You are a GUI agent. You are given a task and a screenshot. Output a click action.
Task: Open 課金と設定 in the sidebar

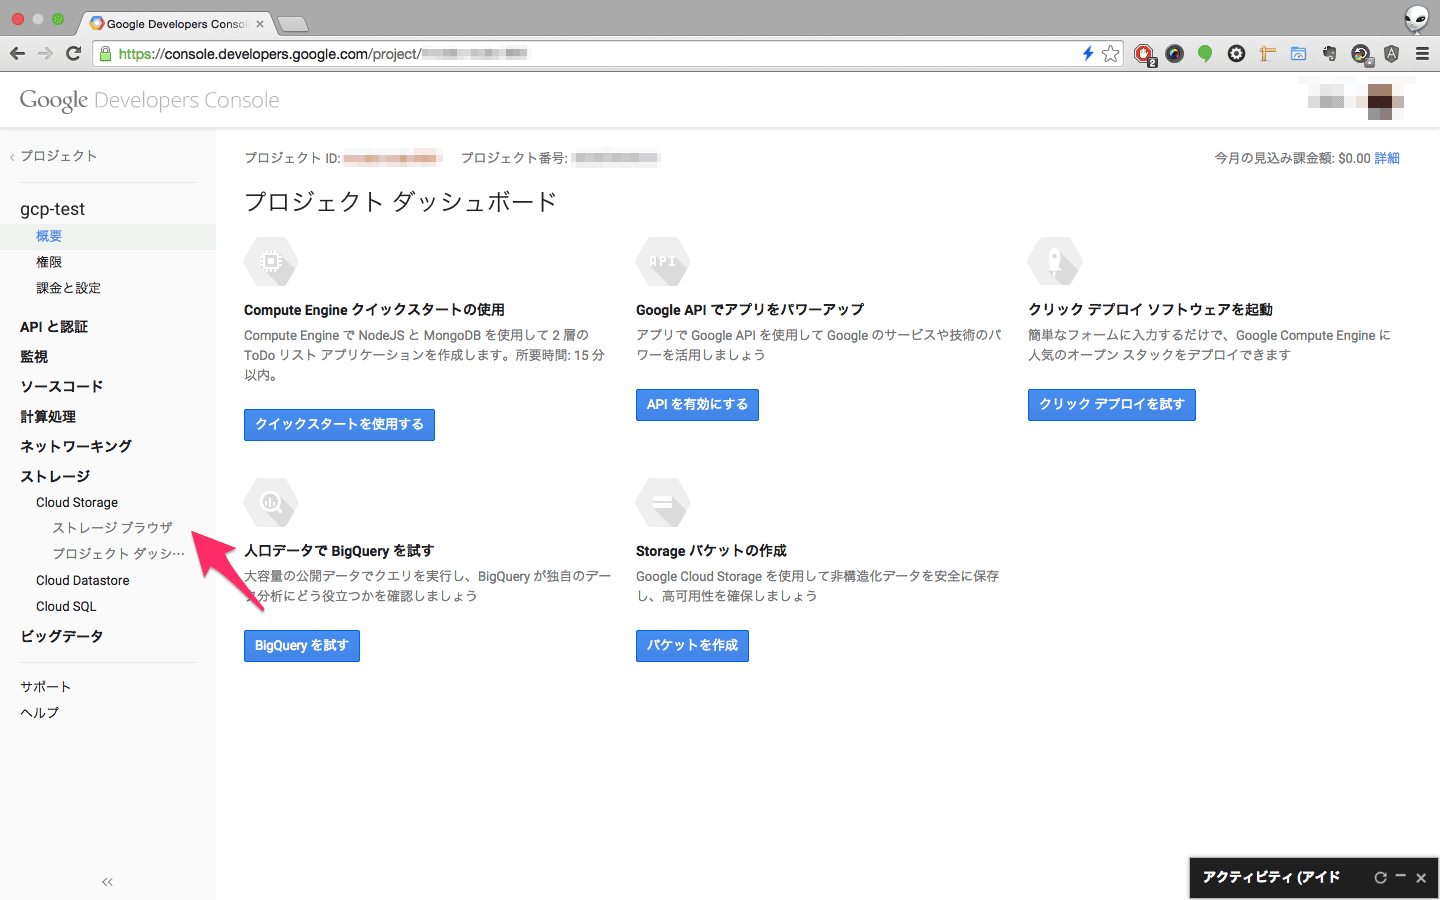click(x=68, y=288)
